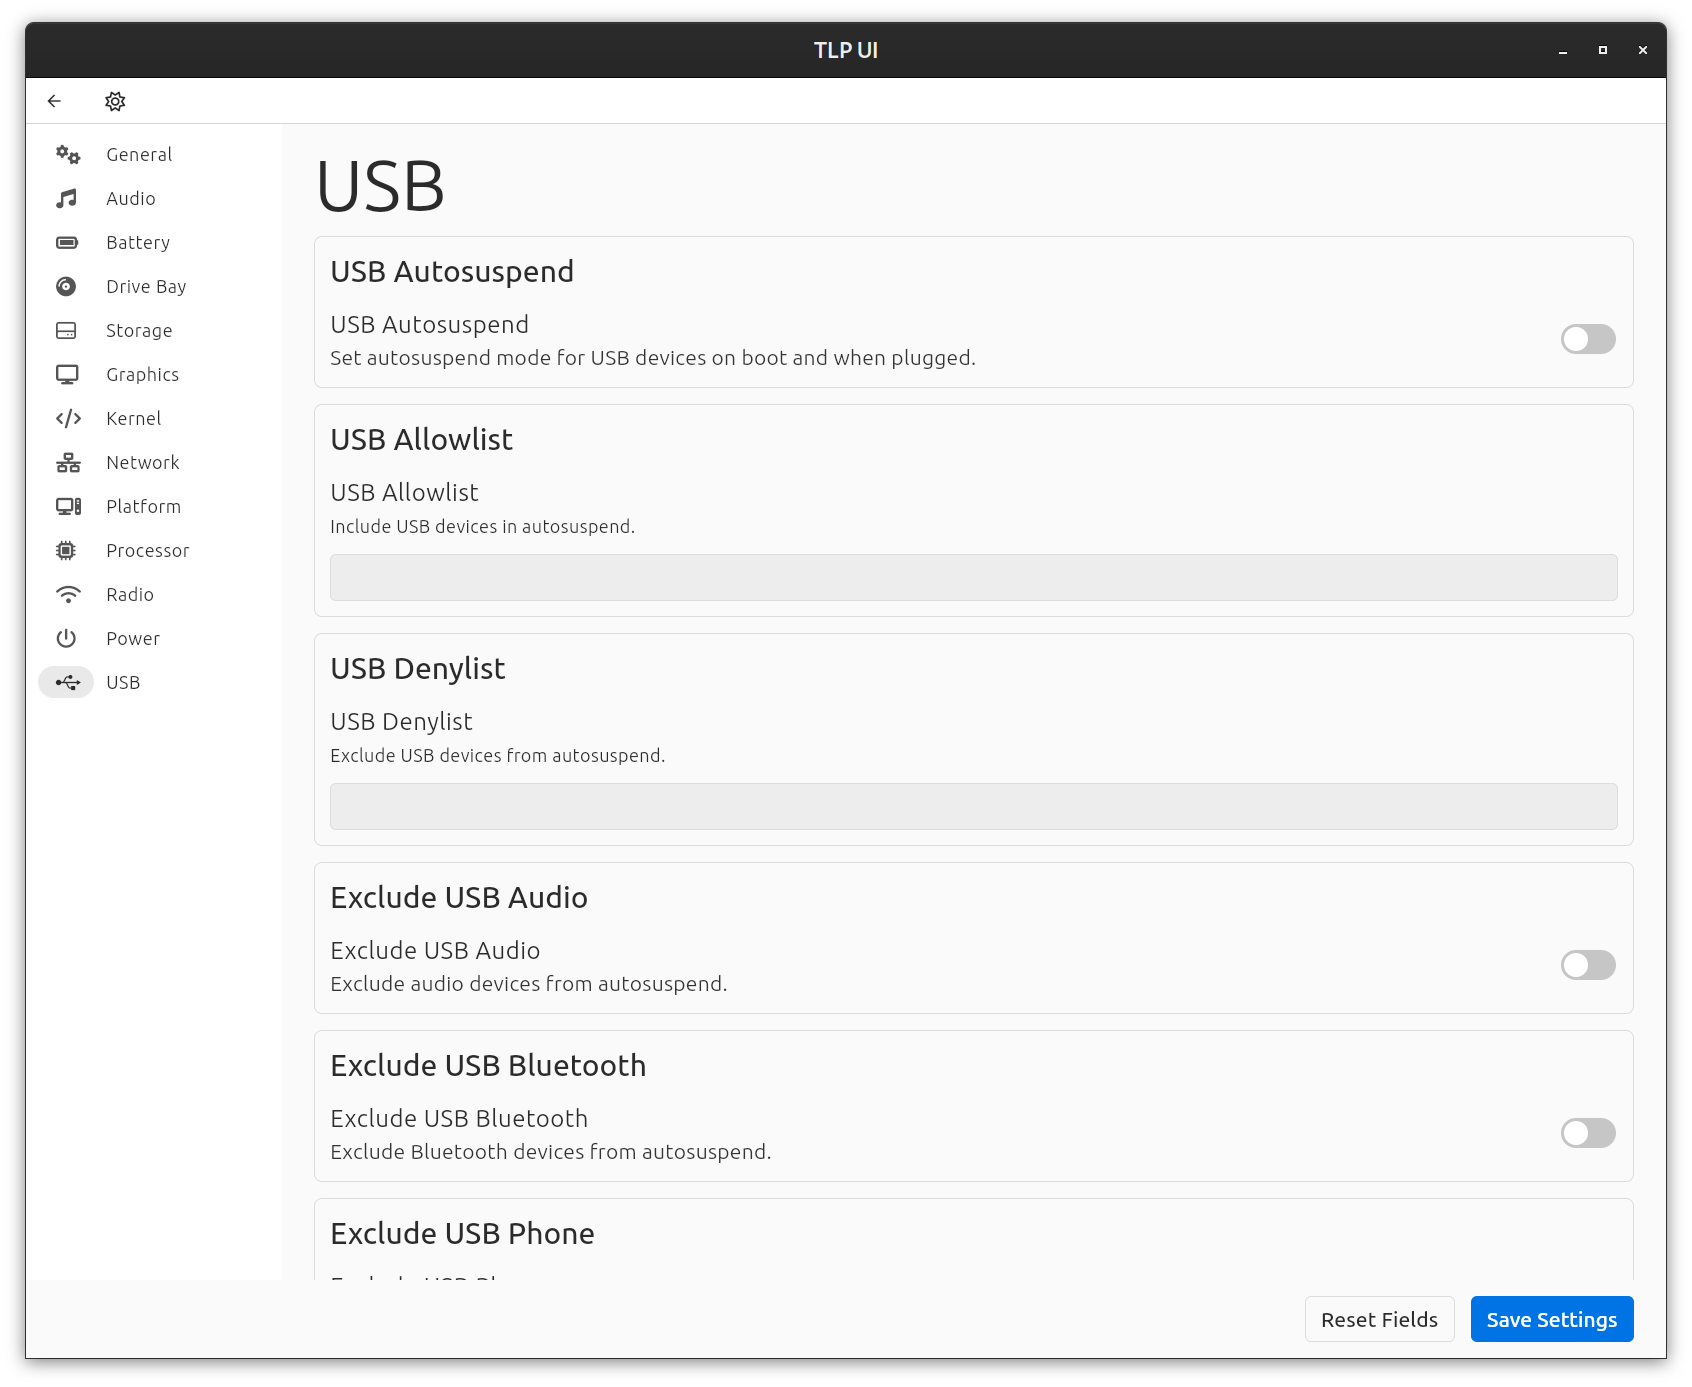The image size is (1692, 1387).
Task: Click the Network topology icon
Action: pos(67,462)
